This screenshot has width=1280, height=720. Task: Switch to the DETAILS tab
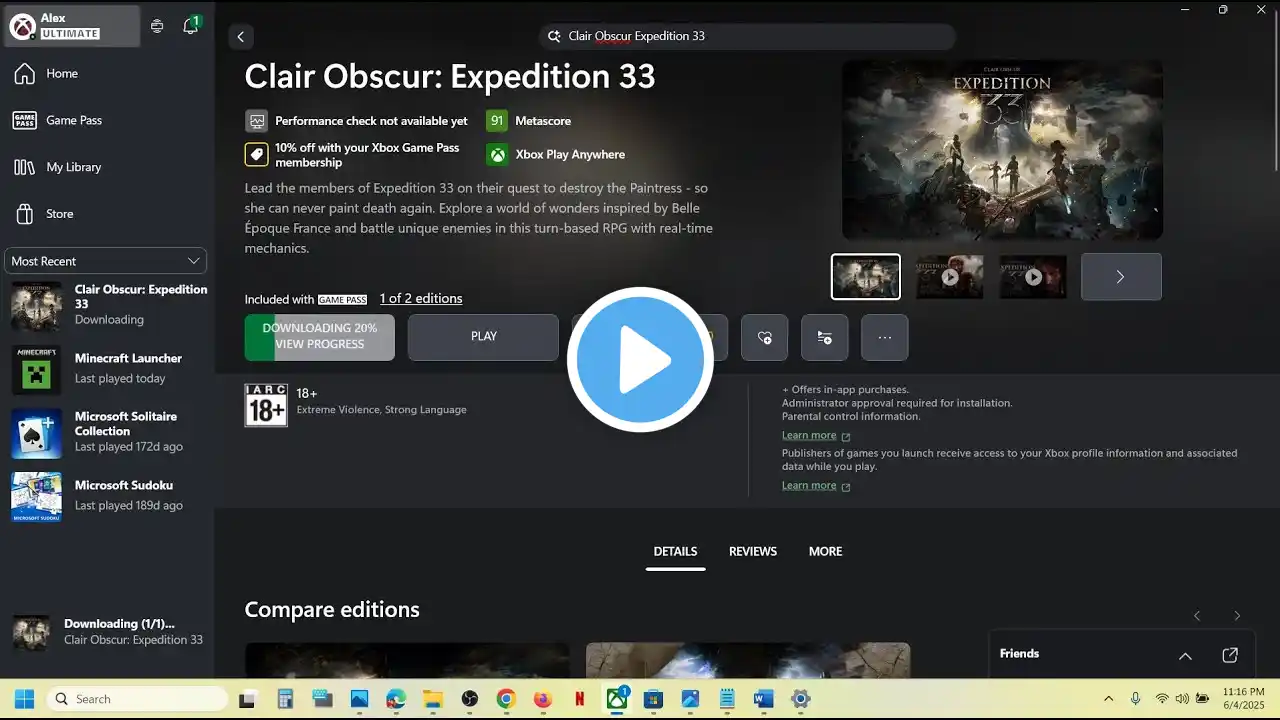tap(675, 552)
